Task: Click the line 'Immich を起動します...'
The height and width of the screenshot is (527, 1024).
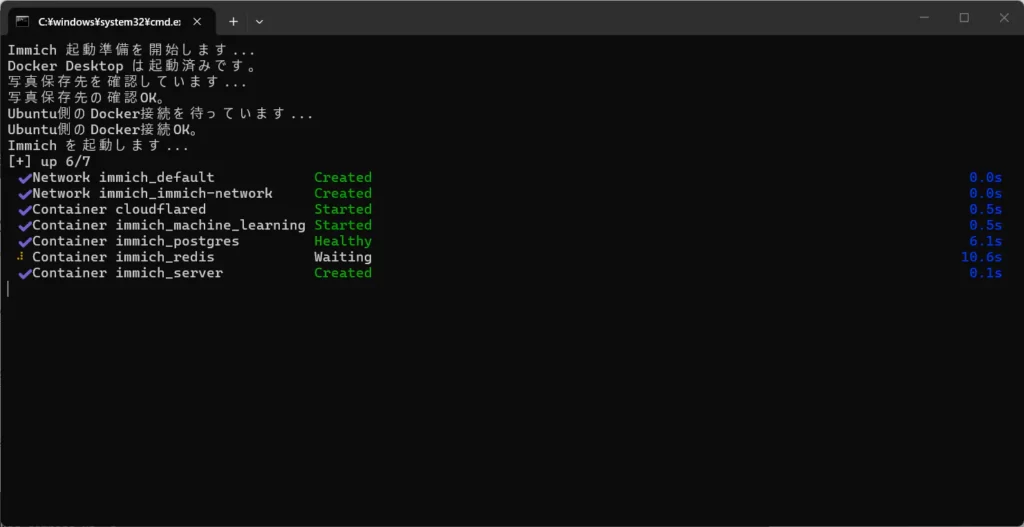Action: [99, 146]
